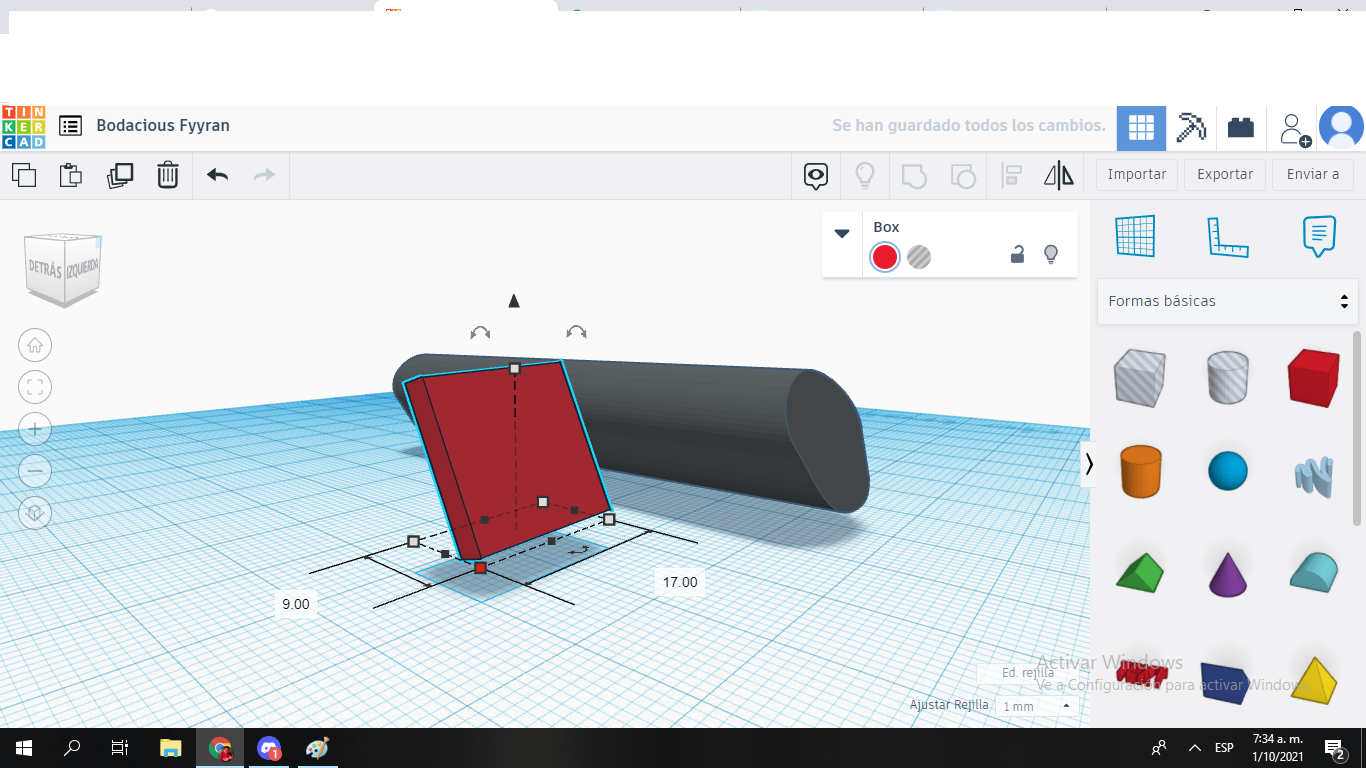Click the Exportar button
This screenshot has height=768, width=1366.
[x=1225, y=174]
